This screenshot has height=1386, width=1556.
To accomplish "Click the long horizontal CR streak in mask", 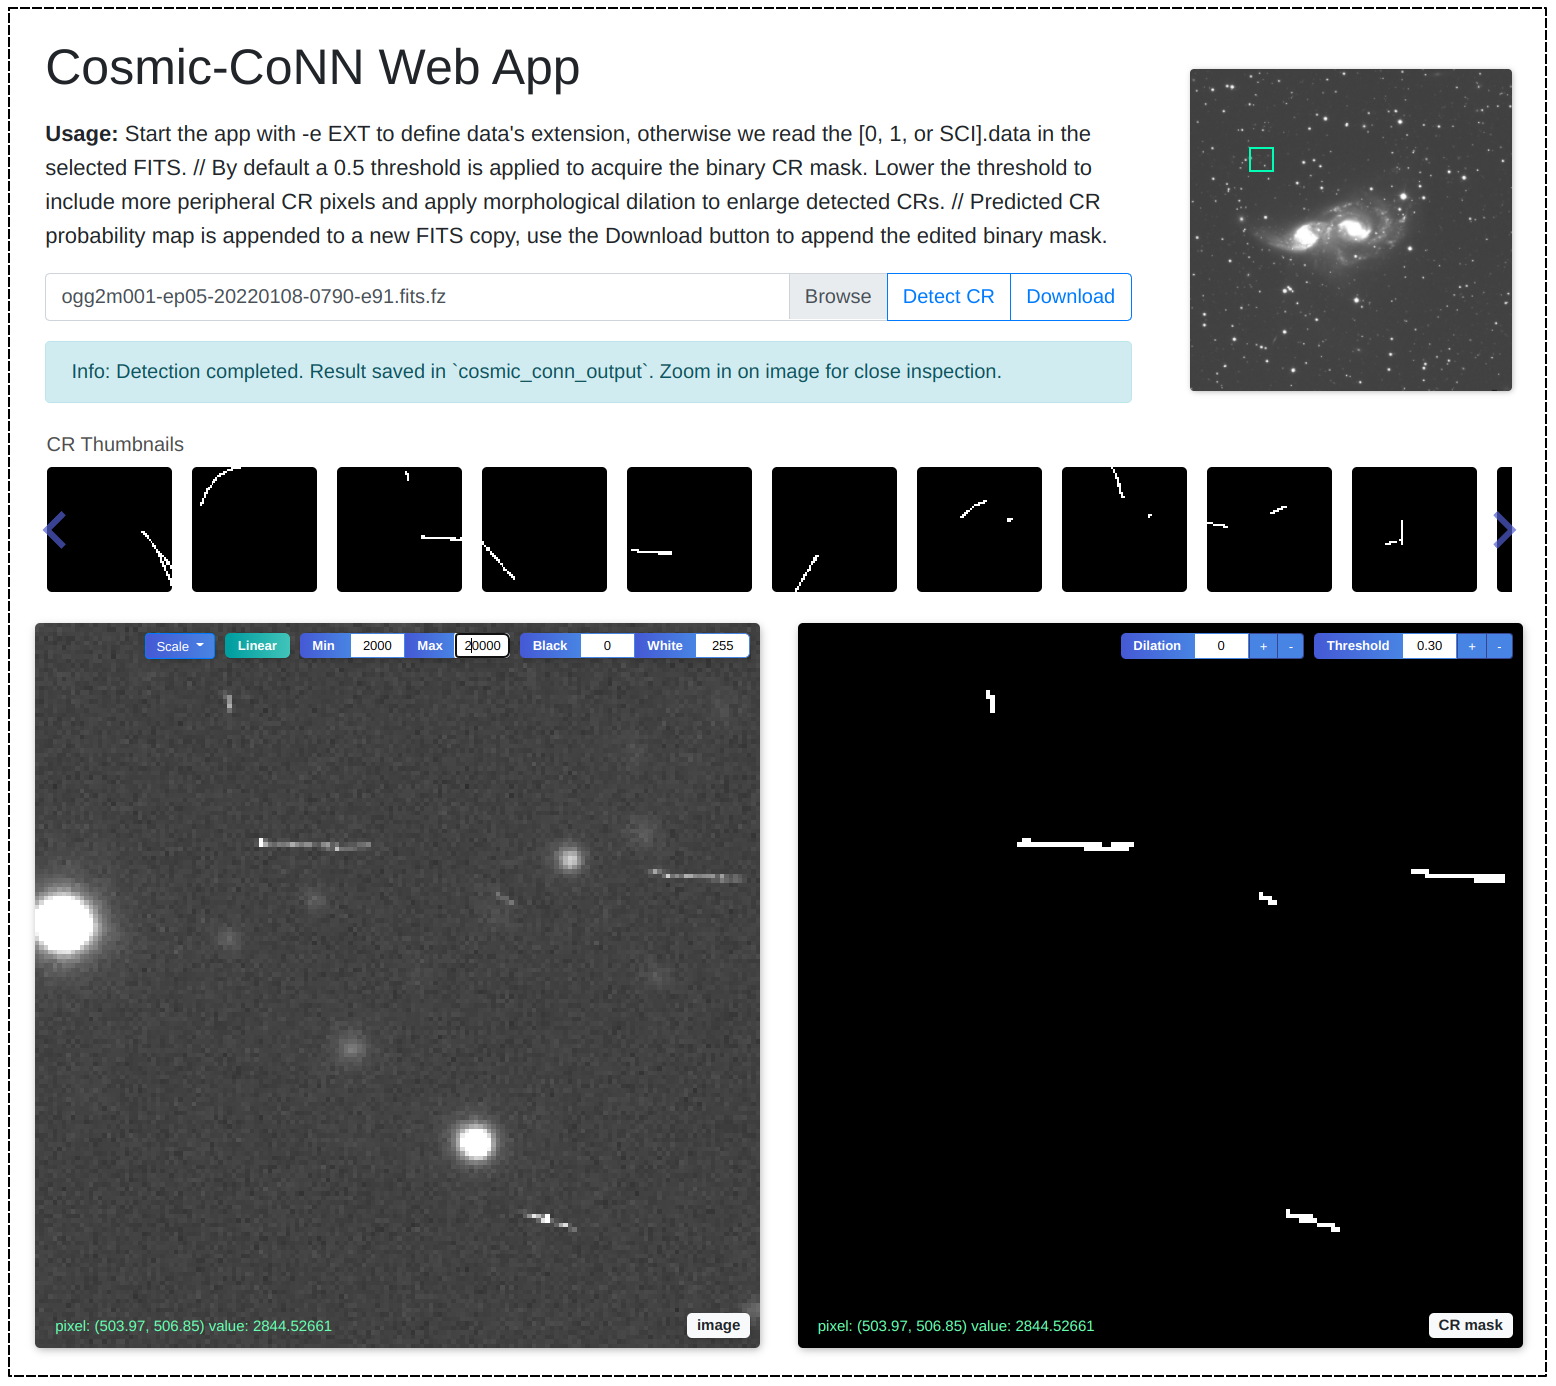I will pyautogui.click(x=1075, y=845).
